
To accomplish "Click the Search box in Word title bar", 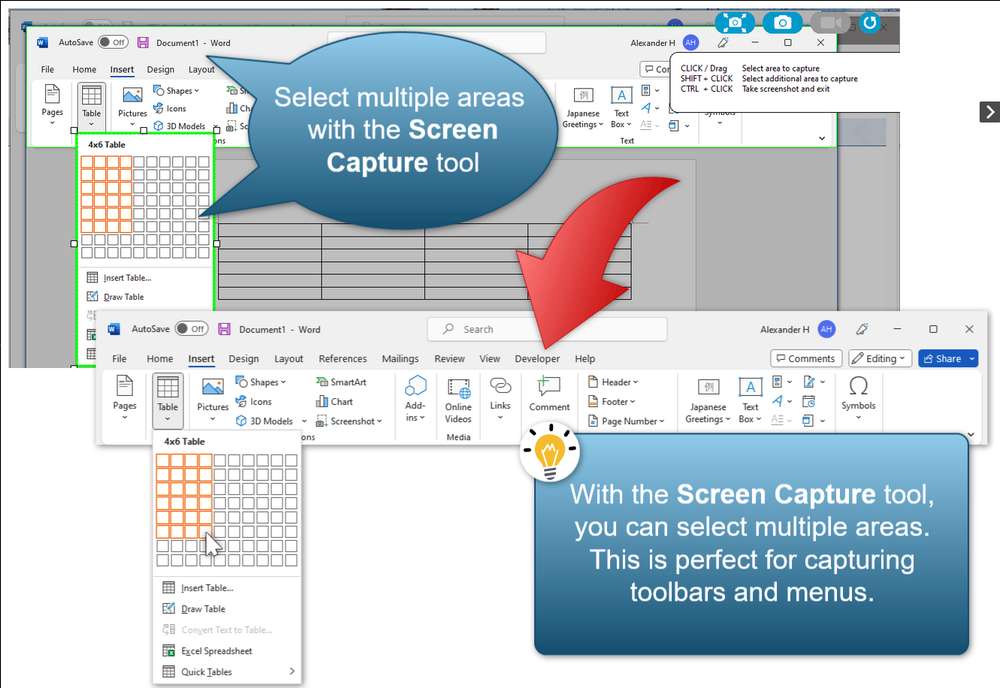I will click(547, 329).
